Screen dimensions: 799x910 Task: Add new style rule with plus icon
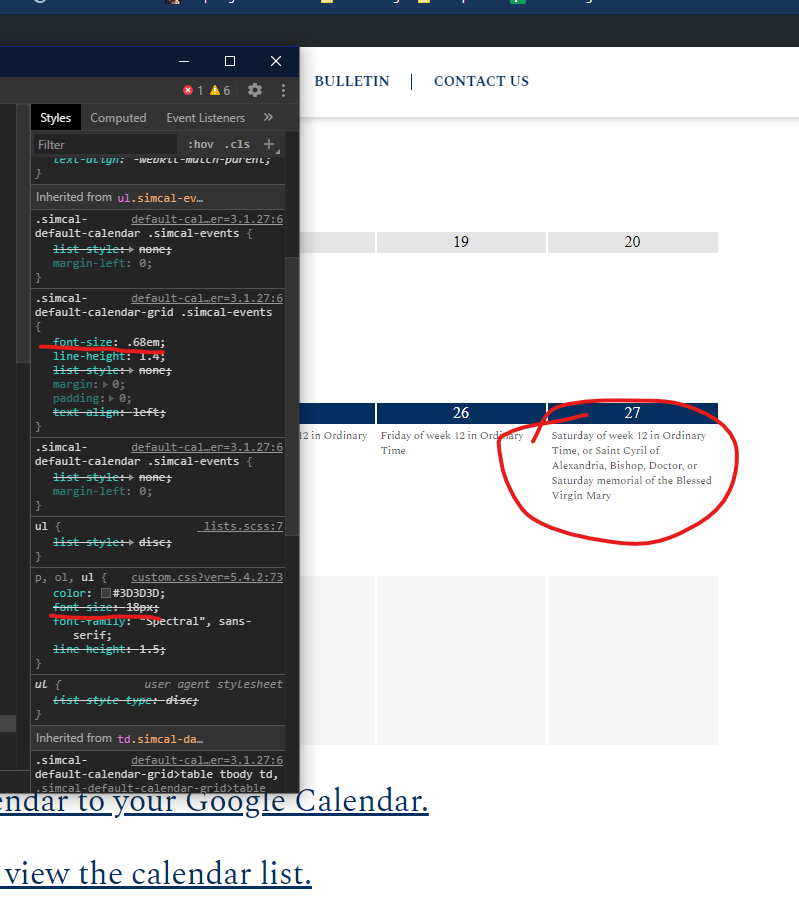(268, 144)
